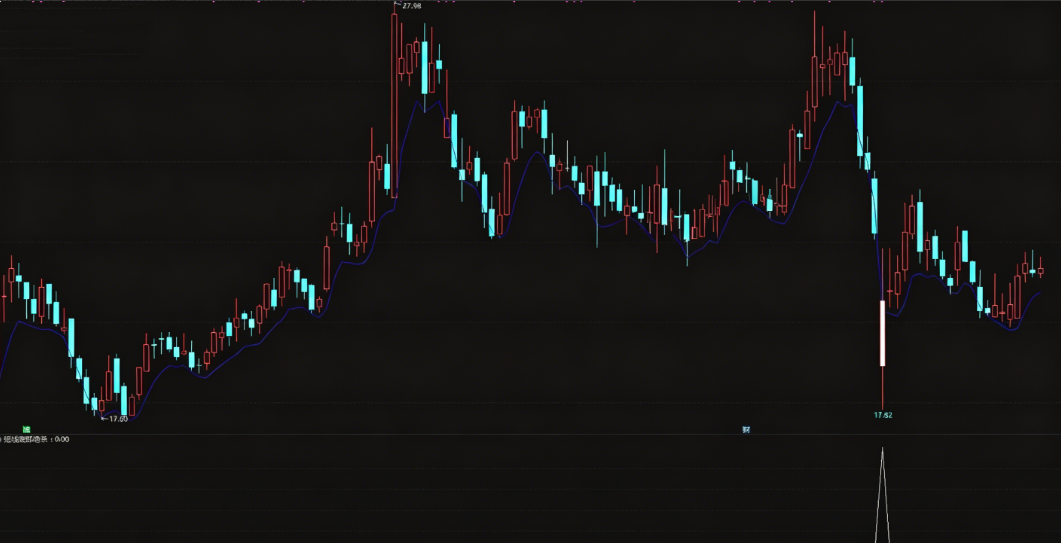Viewport: 1061px width, 543px height.
Task: Click the first red candle on the left edge
Action: (3, 297)
